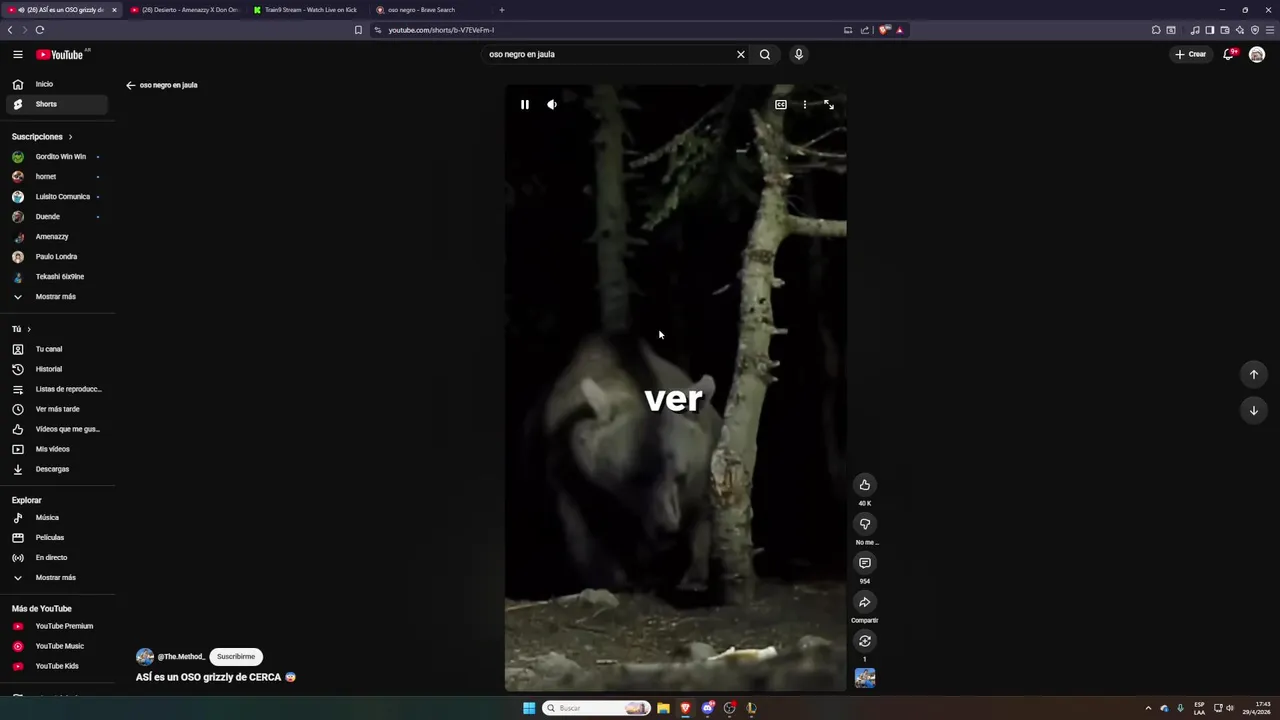1280x720 pixels.
Task: Open Descargas in sidebar
Action: (56, 469)
